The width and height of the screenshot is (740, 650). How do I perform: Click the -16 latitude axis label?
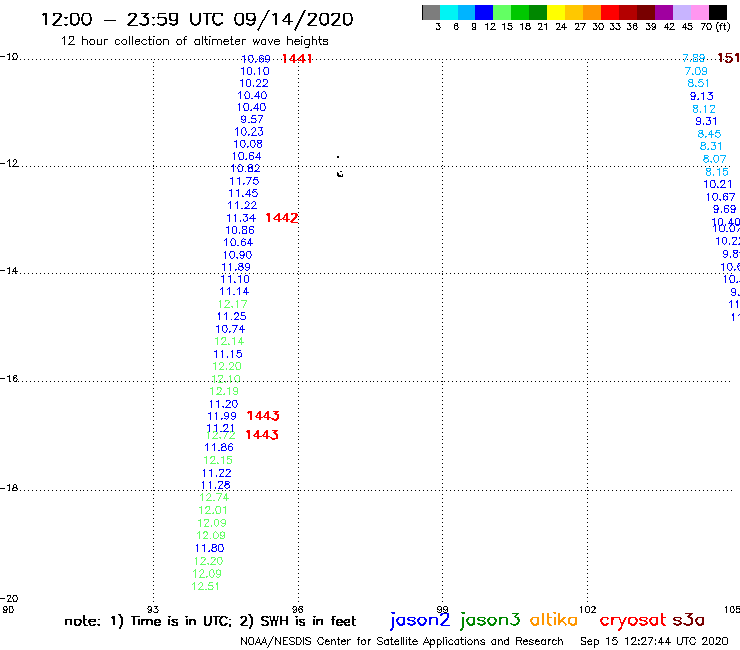point(9,379)
